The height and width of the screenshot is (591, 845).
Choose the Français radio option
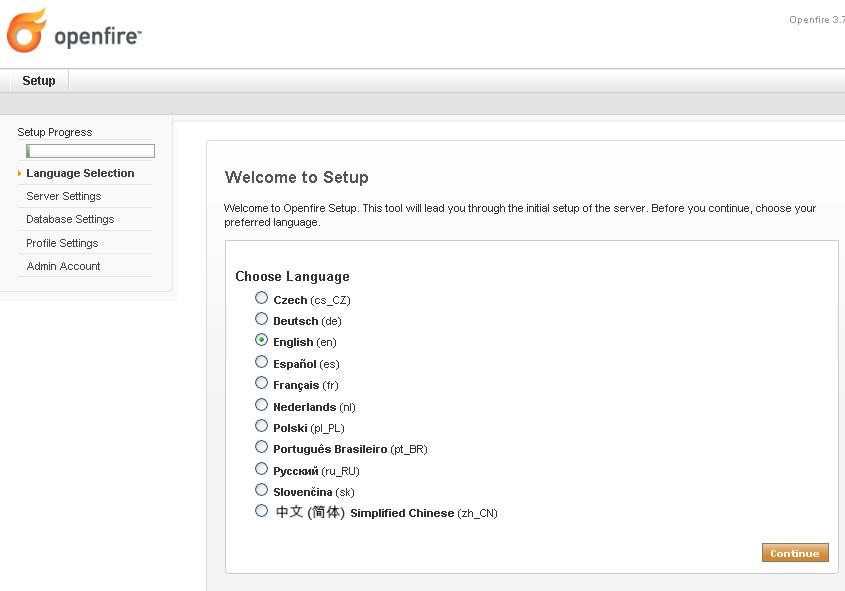coord(261,383)
